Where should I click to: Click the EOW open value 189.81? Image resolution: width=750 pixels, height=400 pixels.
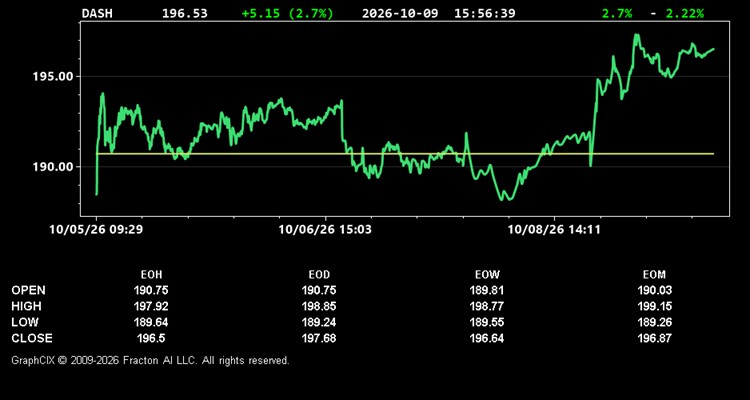click(487, 290)
